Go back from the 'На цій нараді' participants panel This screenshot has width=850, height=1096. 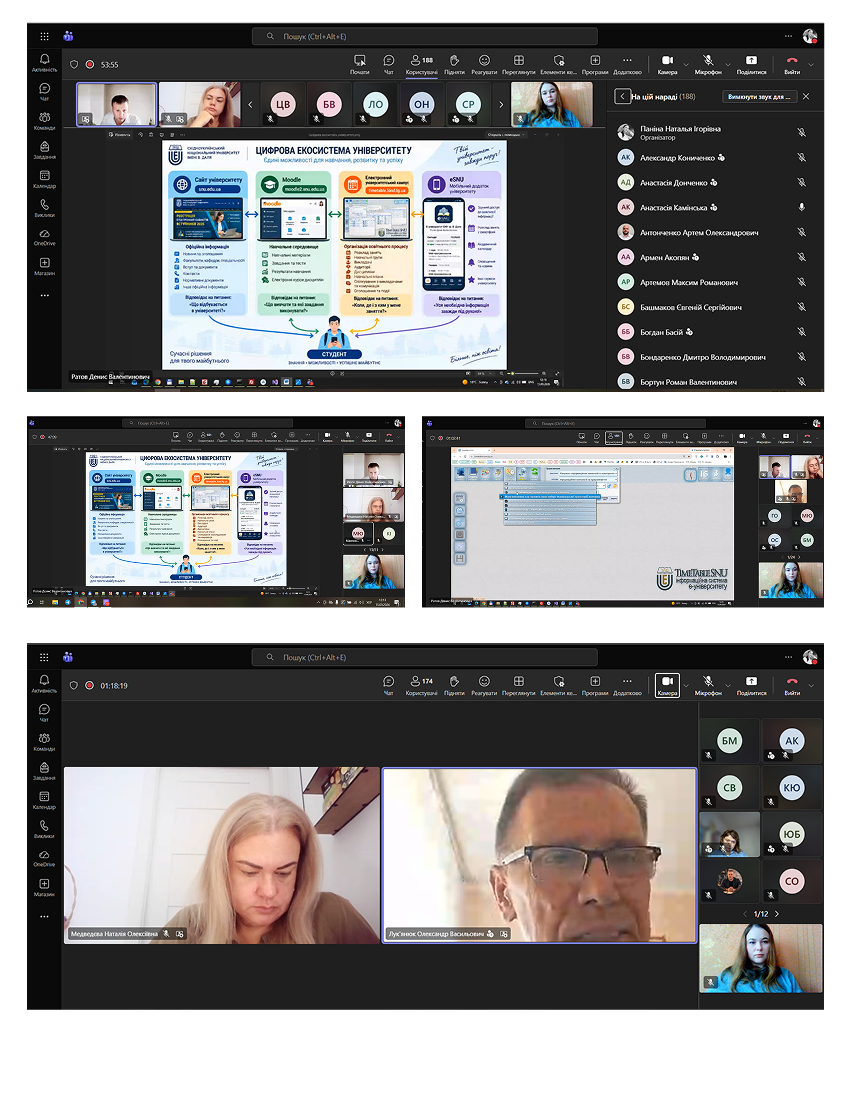[x=622, y=96]
